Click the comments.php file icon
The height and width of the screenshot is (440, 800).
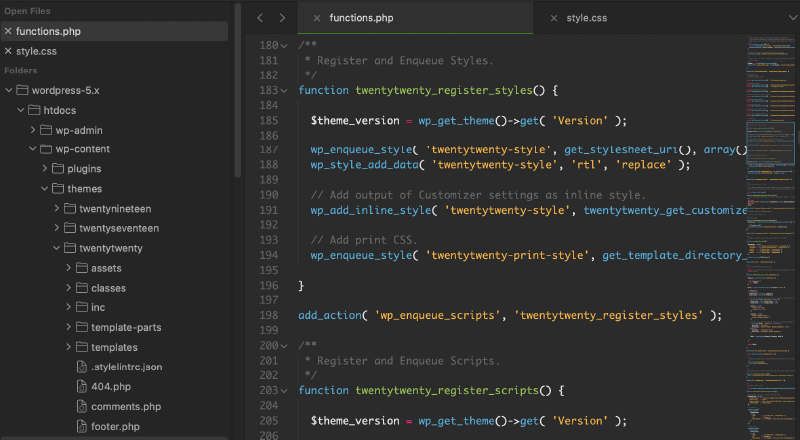82,406
